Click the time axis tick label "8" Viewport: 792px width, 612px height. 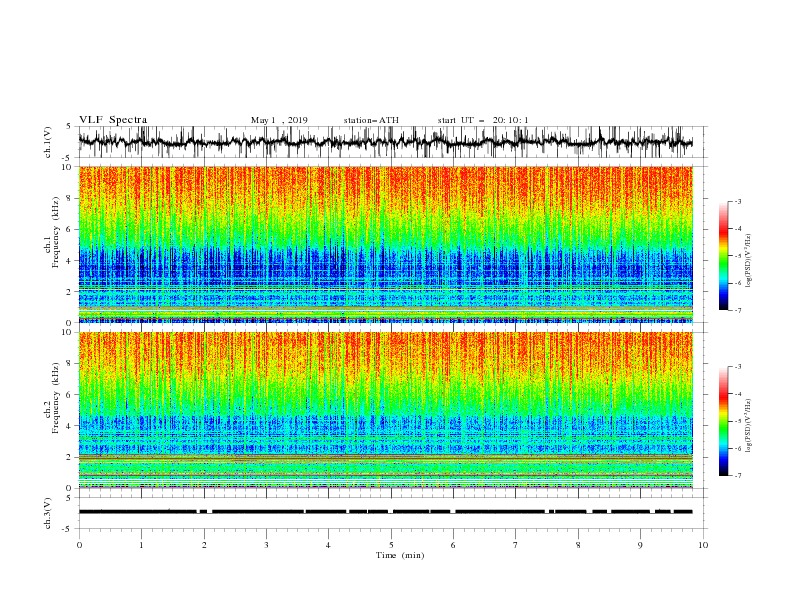pyautogui.click(x=578, y=545)
